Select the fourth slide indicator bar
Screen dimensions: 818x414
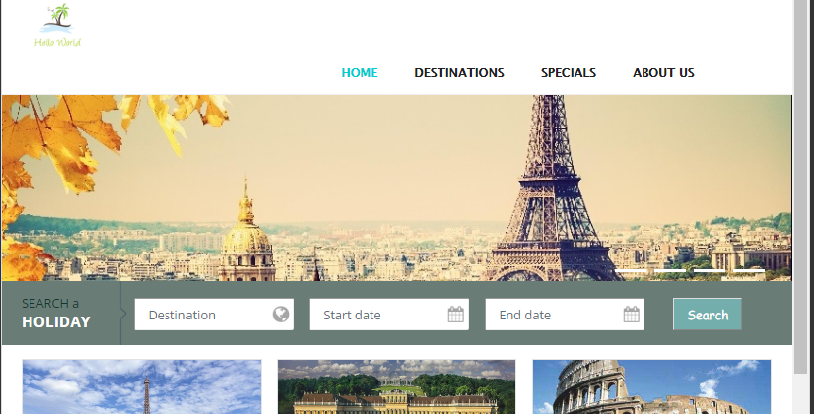click(x=749, y=271)
